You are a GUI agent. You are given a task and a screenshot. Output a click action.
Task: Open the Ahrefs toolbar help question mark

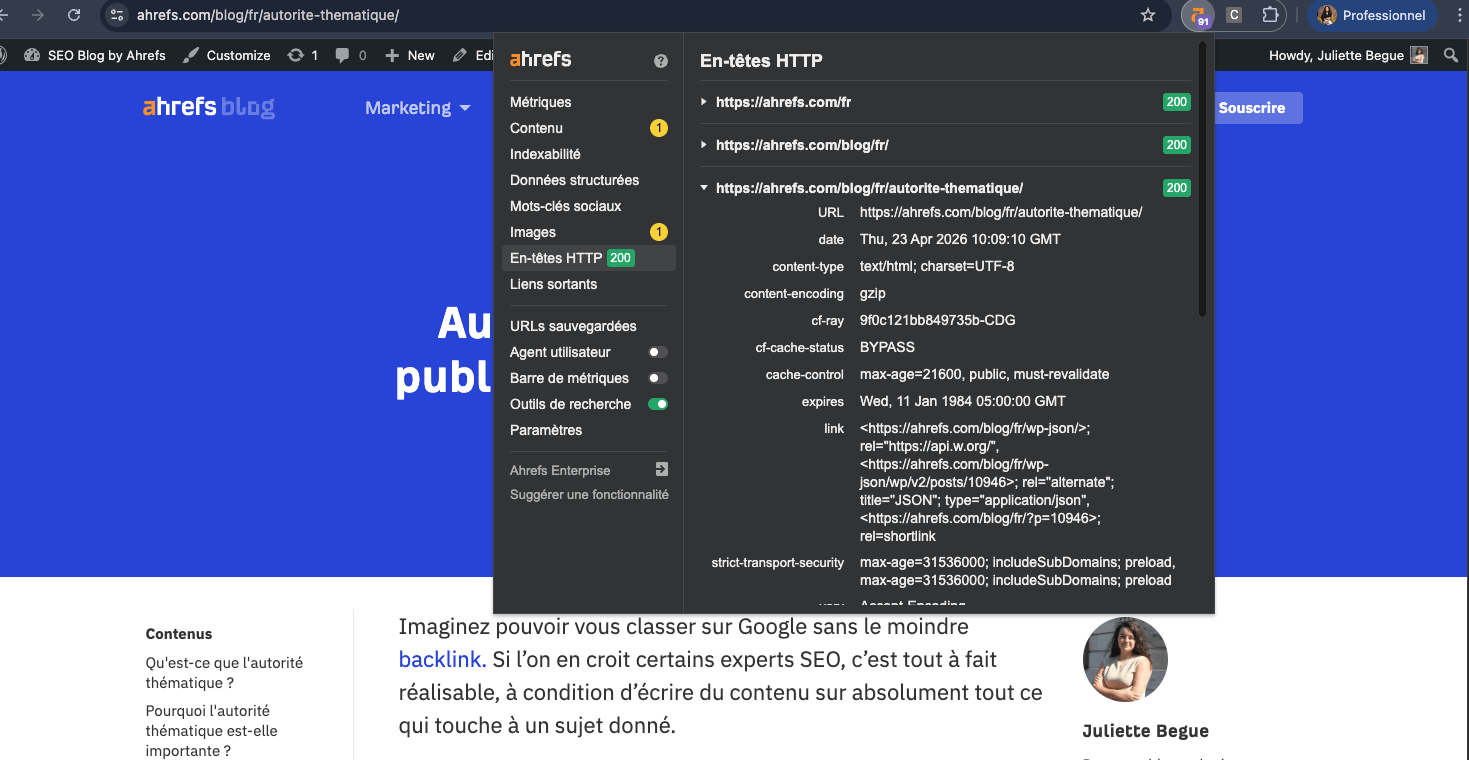[660, 60]
